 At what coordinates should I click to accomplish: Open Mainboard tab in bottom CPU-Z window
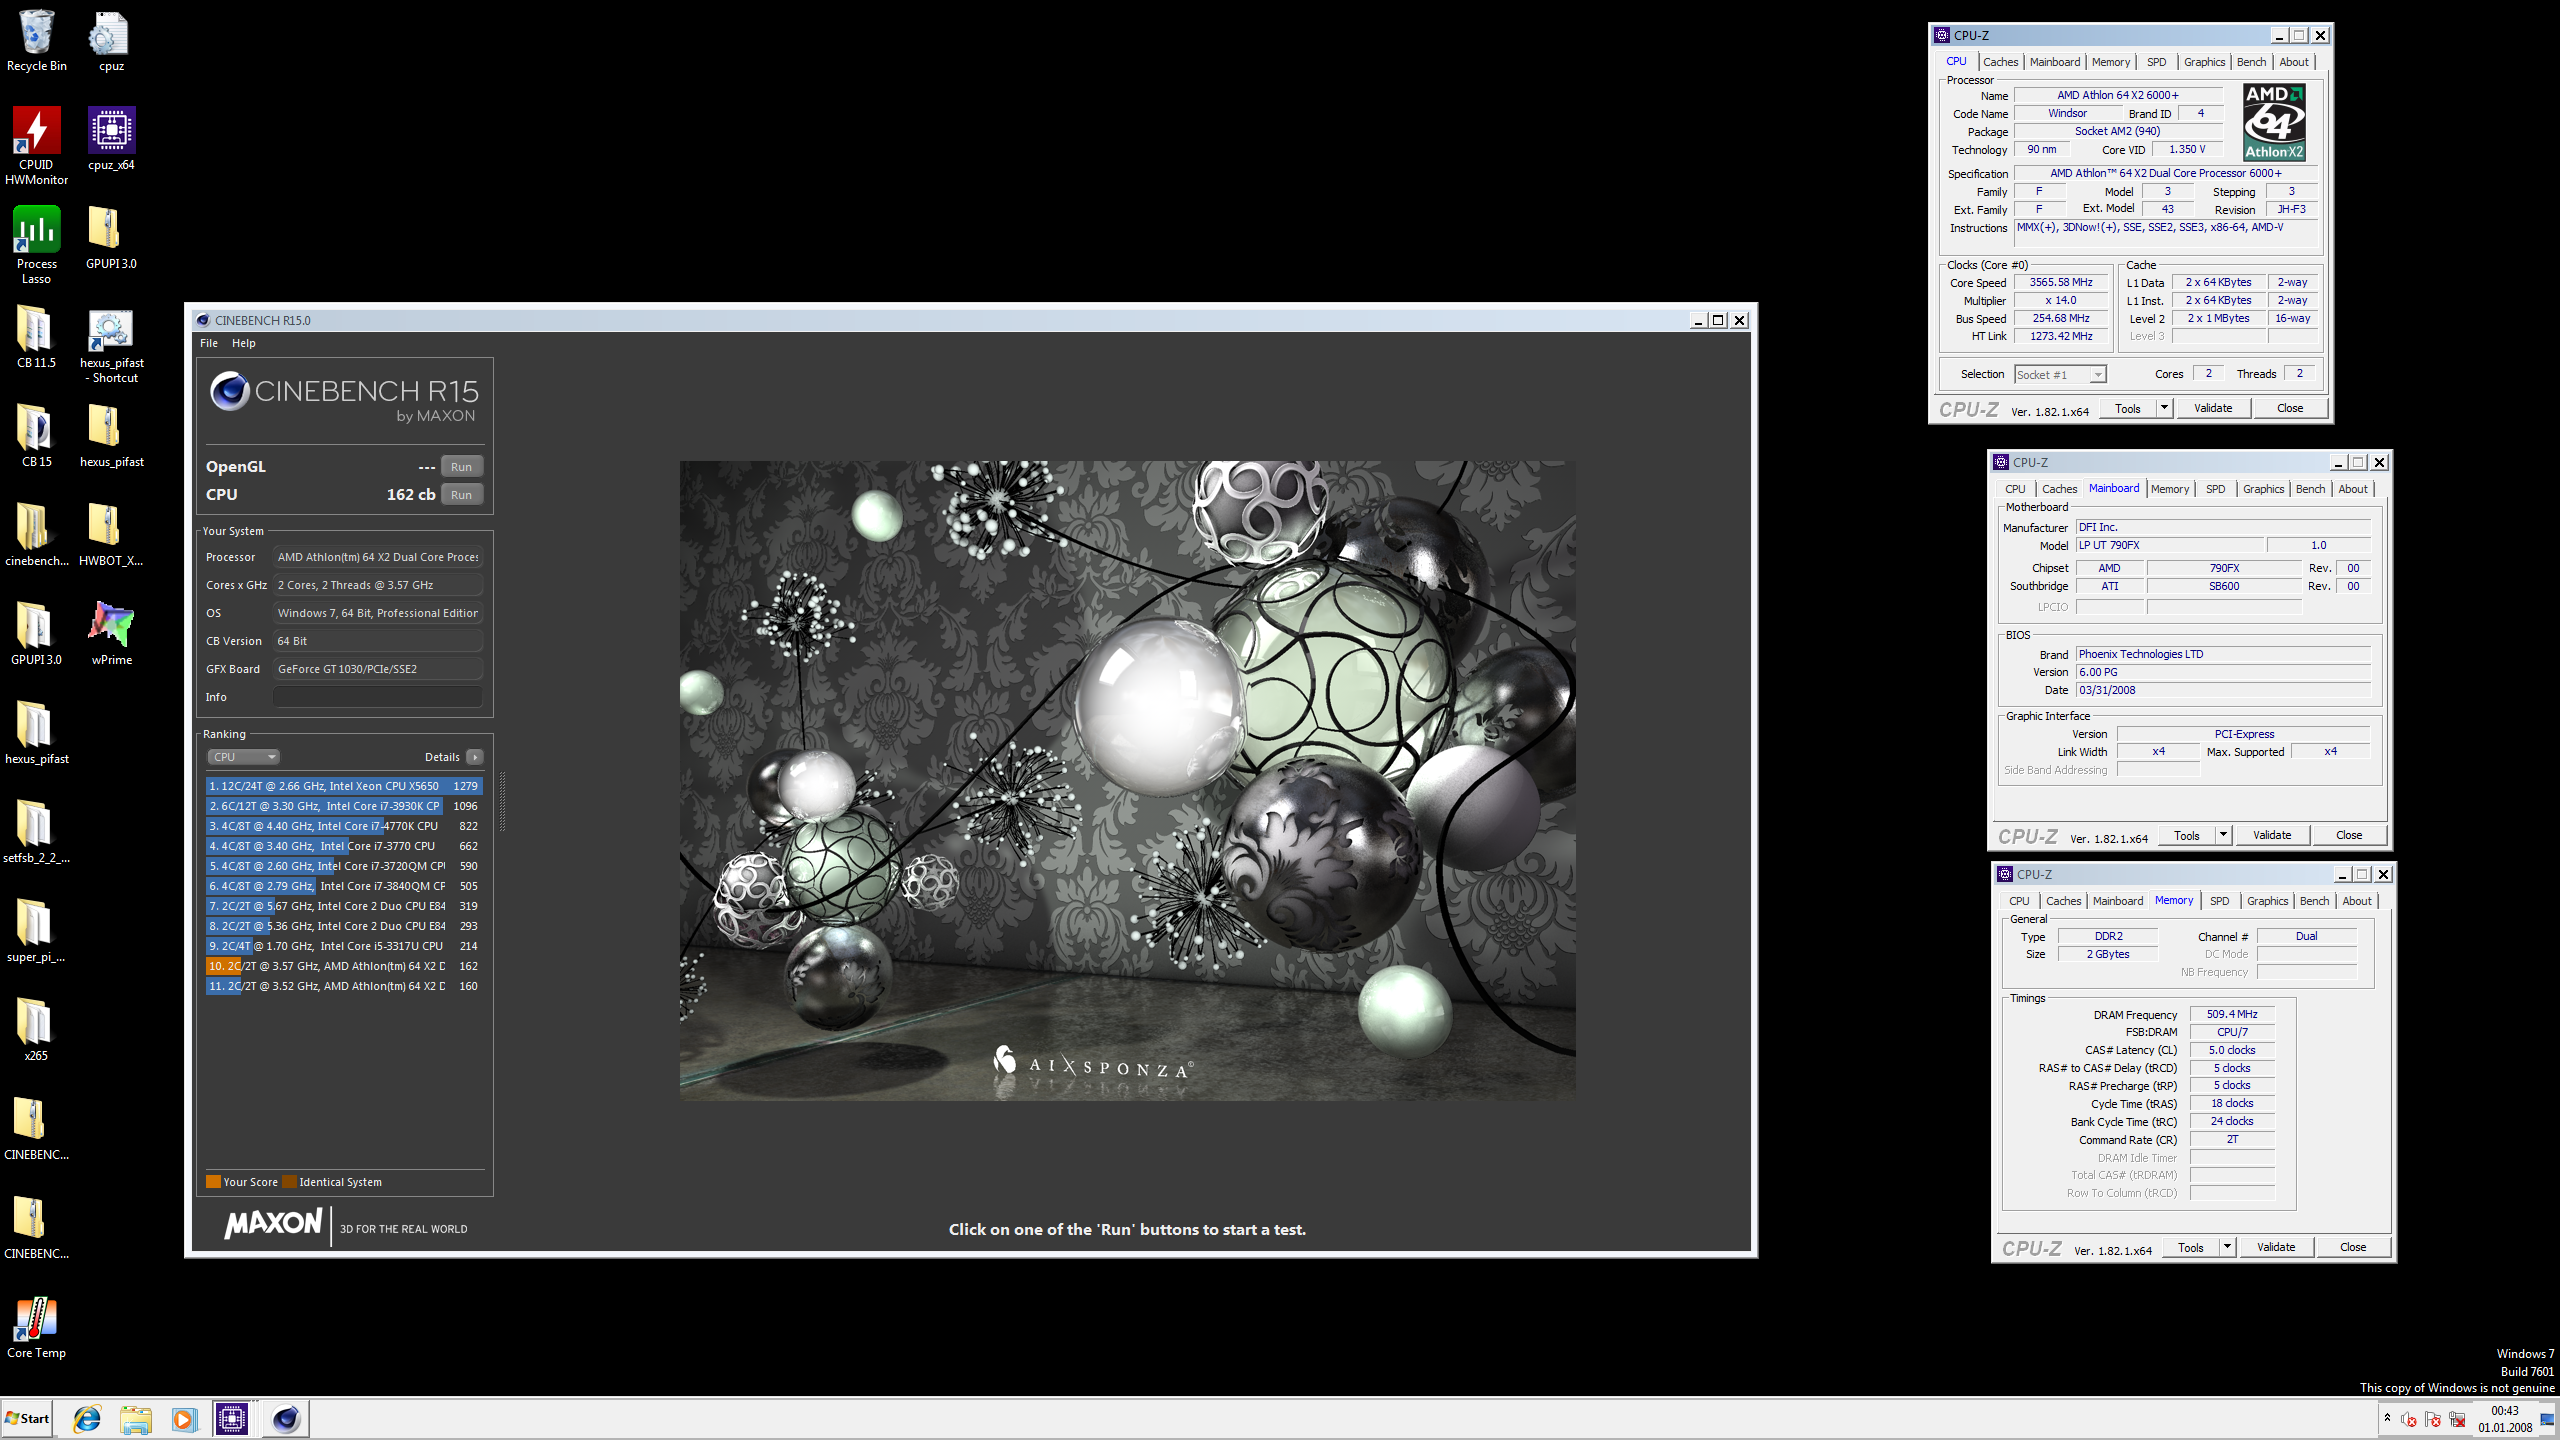point(2117,901)
